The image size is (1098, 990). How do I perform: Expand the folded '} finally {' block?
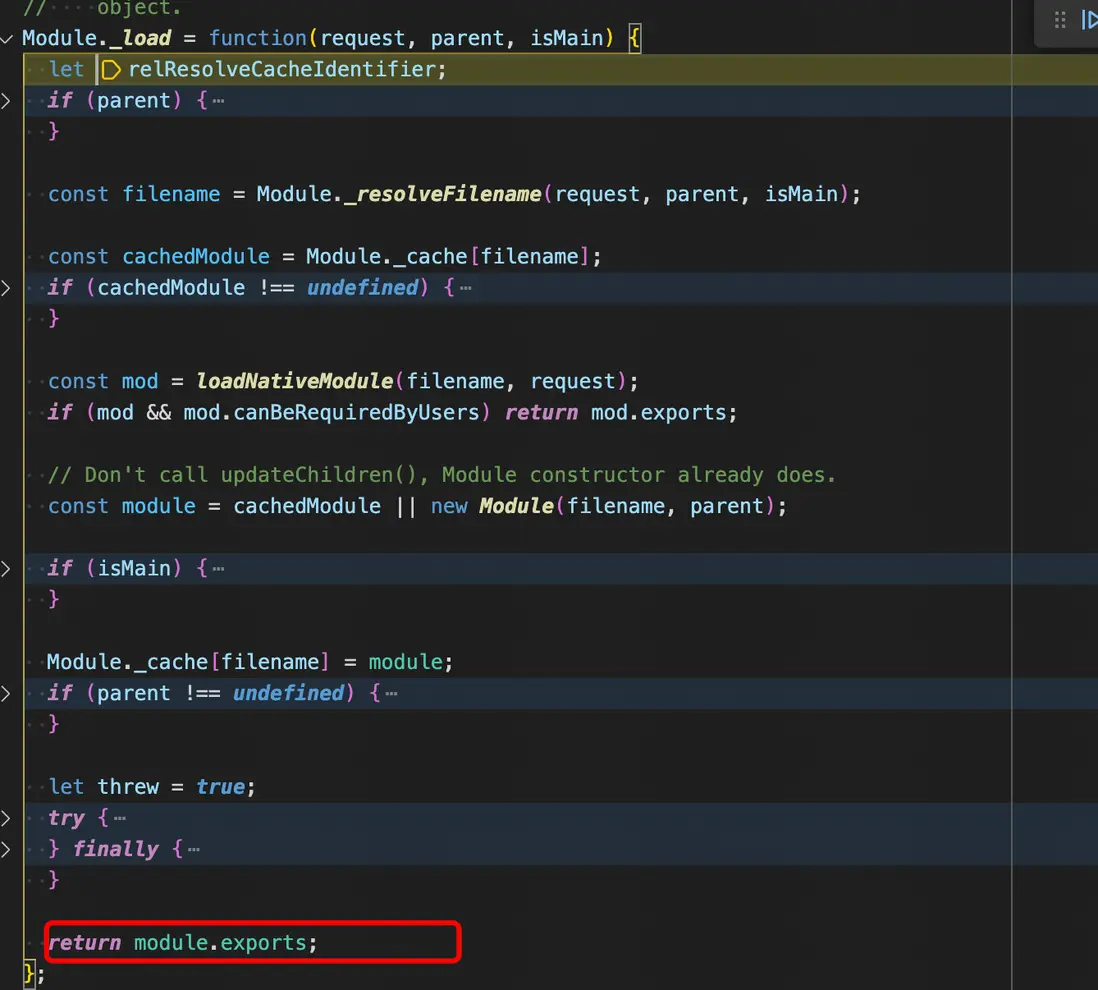(x=6, y=849)
